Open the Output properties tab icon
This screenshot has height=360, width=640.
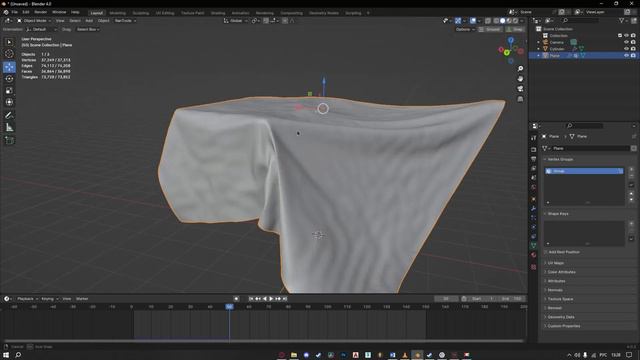tap(533, 159)
